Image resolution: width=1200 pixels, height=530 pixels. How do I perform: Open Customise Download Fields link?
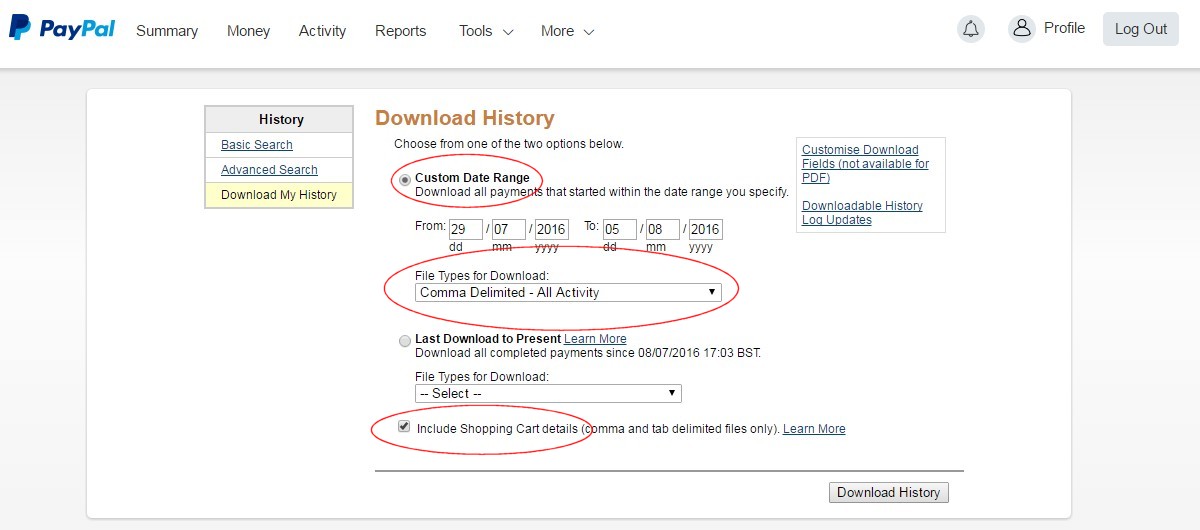click(x=865, y=164)
